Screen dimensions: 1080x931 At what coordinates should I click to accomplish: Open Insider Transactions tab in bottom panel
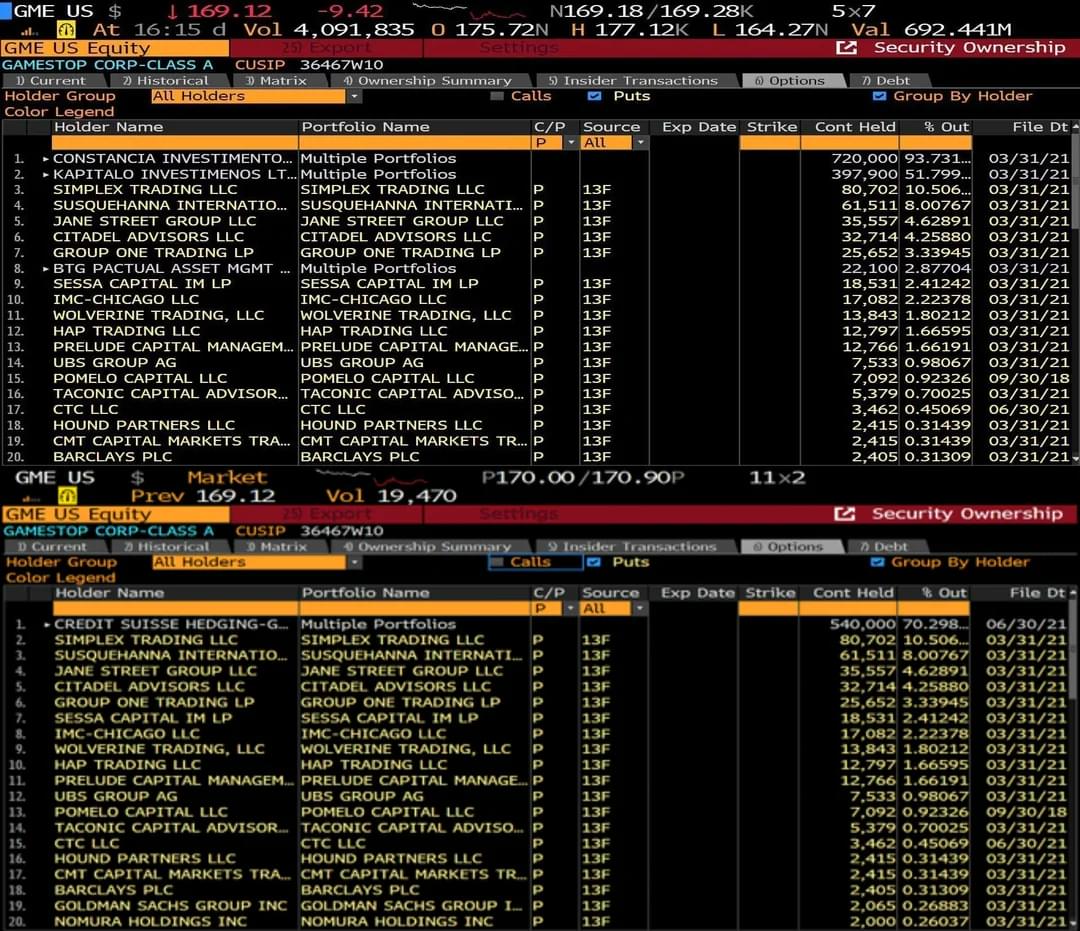[x=636, y=547]
